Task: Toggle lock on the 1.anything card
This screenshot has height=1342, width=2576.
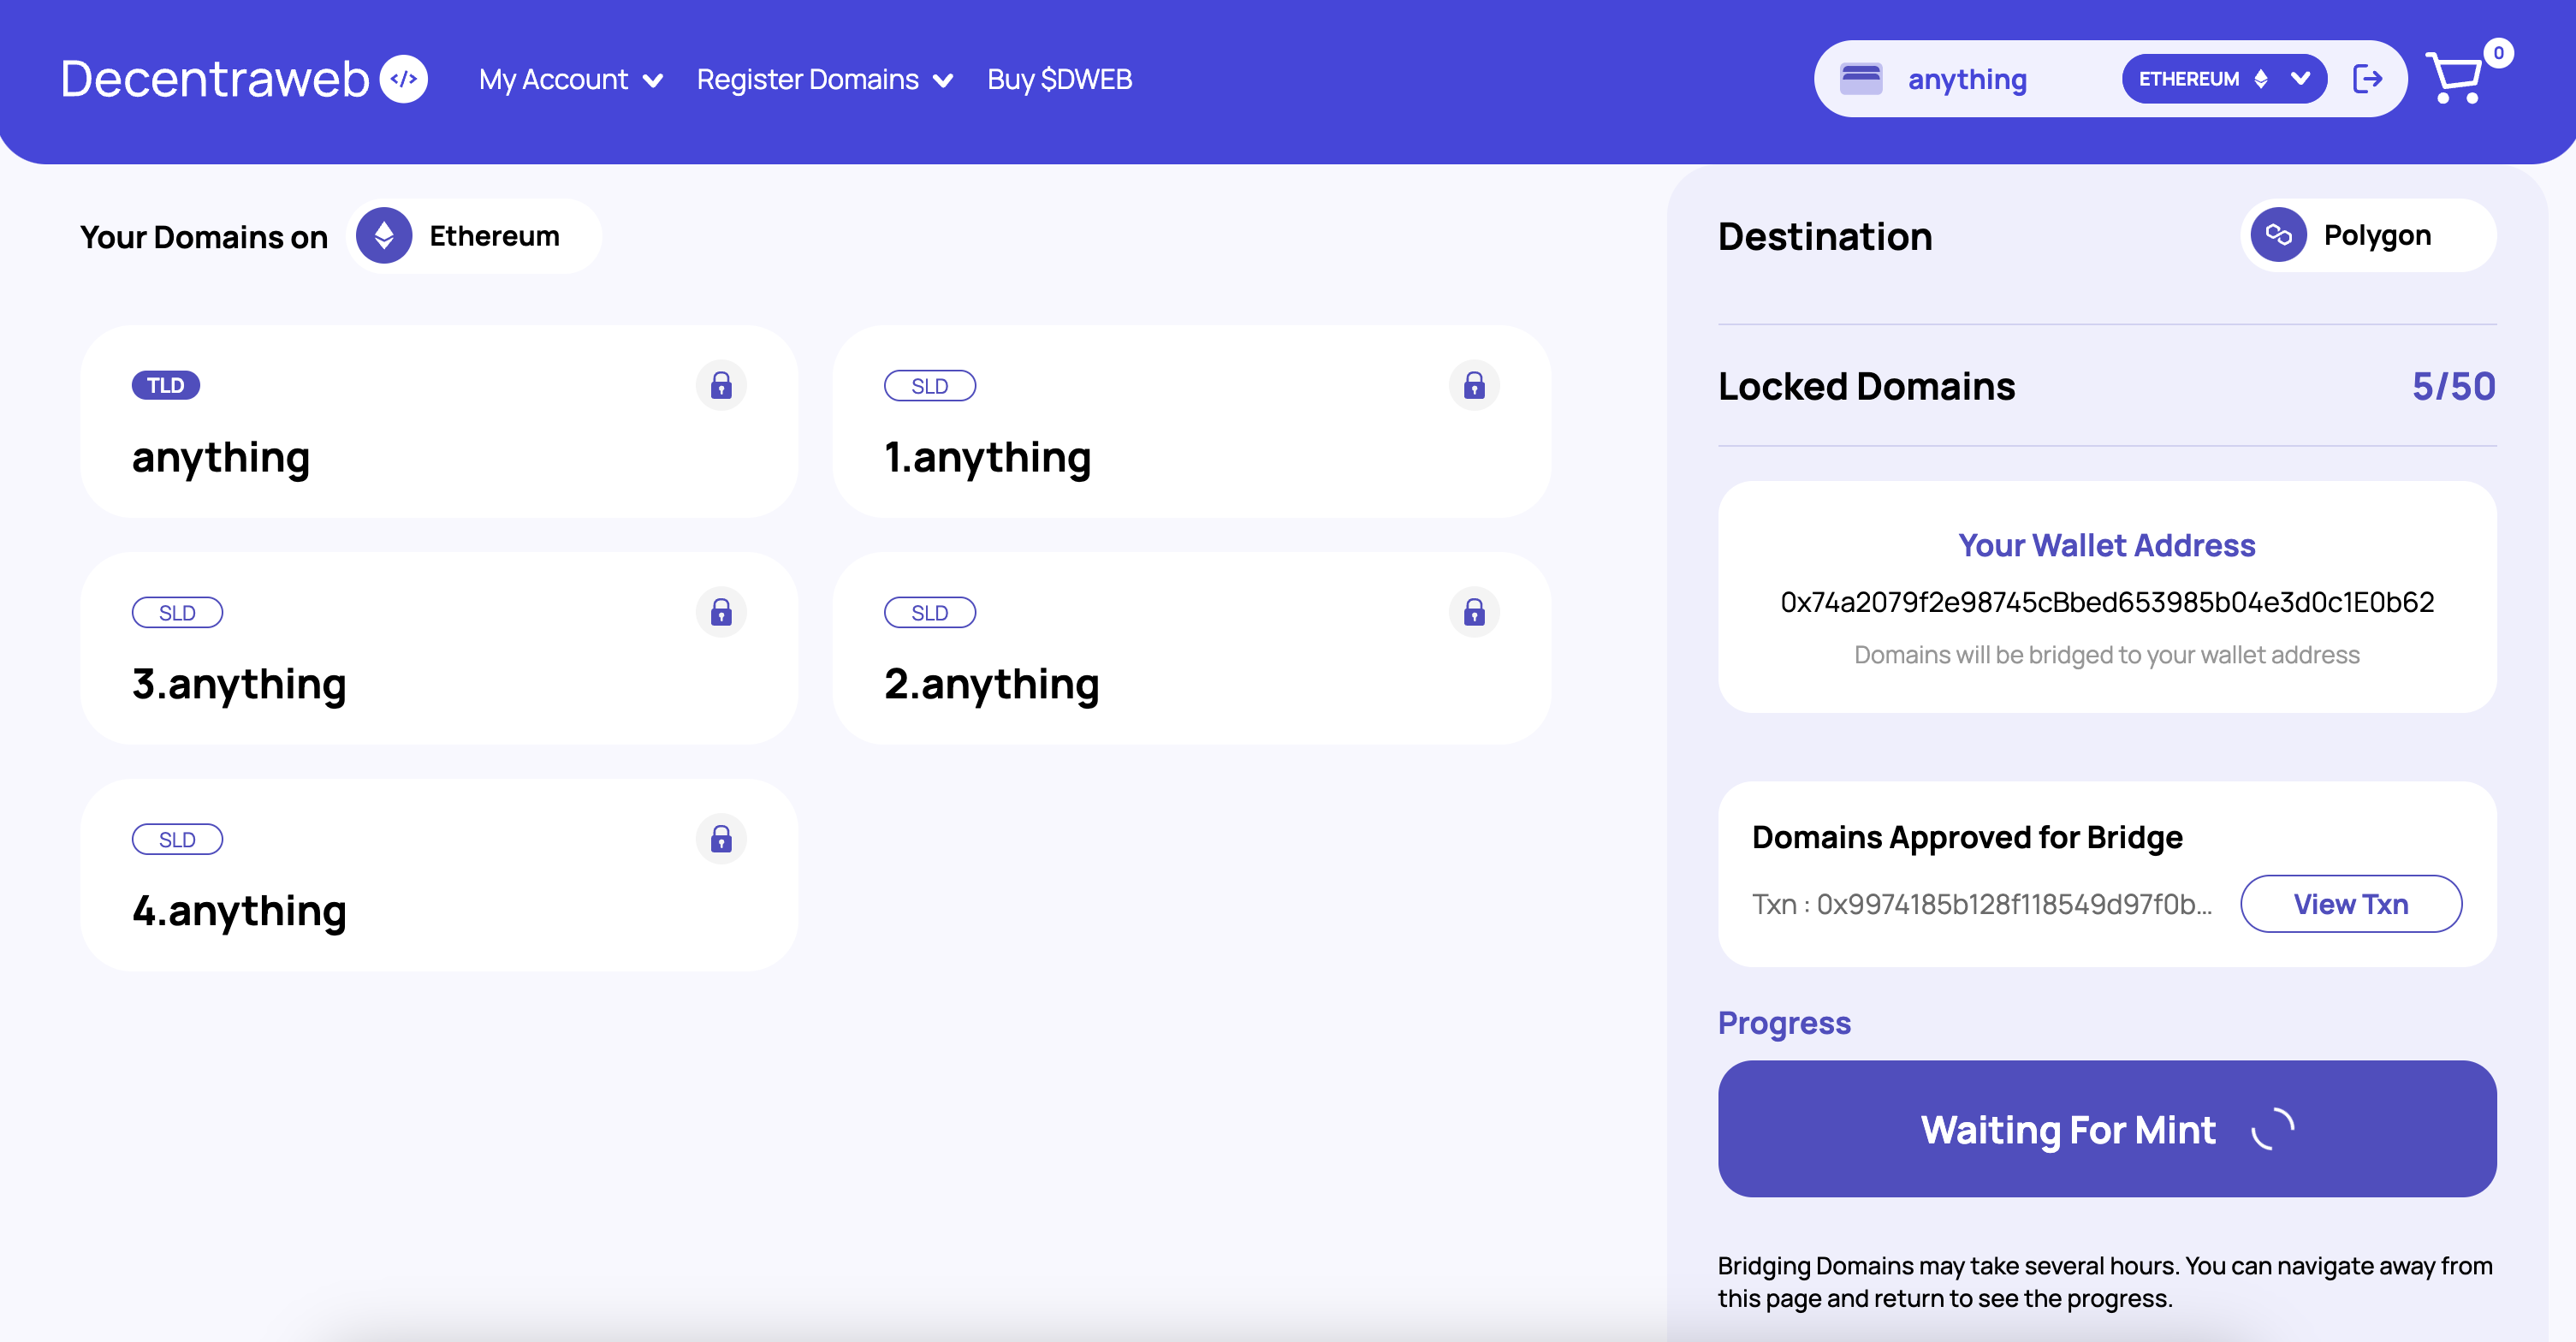Action: 1474,385
